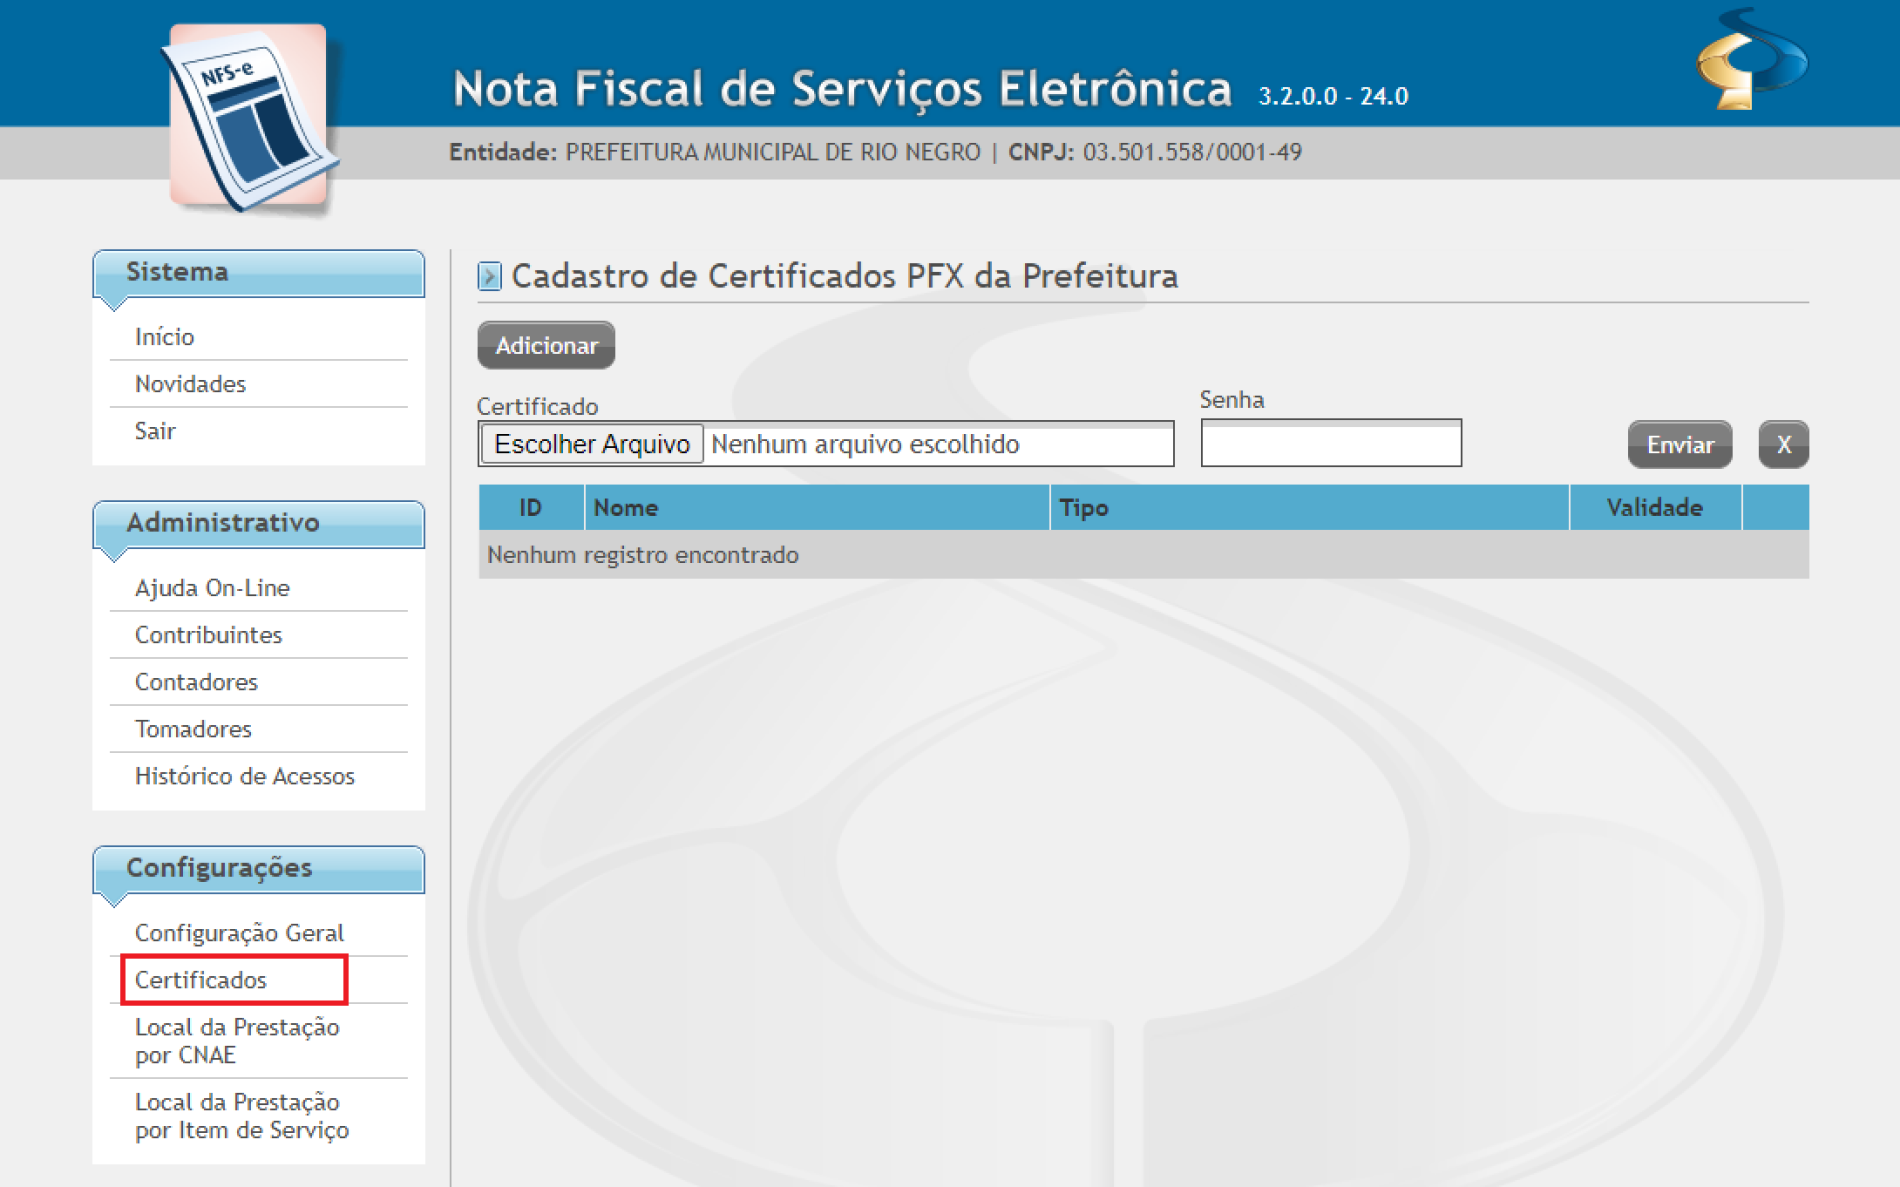Sort table by Validade column header
Screen dimensions: 1900x1187
1654,508
